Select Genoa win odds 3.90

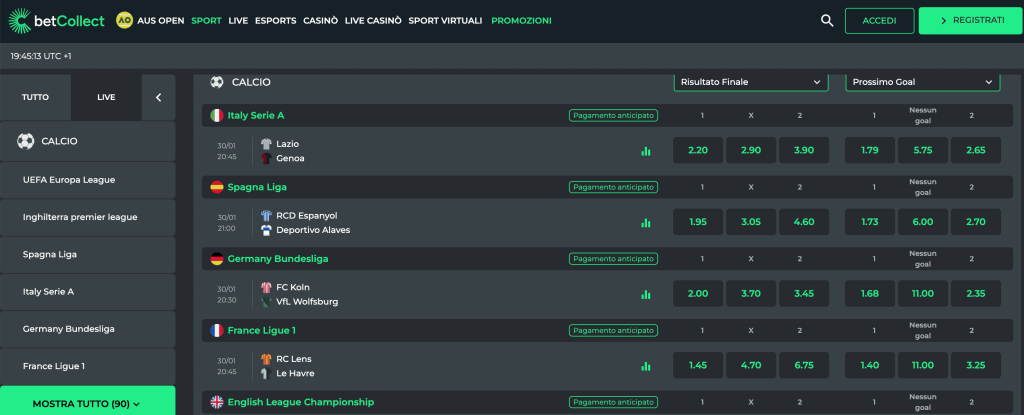(x=804, y=150)
